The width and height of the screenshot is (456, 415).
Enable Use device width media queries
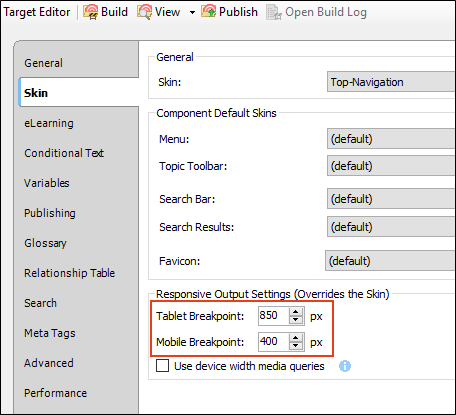[162, 366]
